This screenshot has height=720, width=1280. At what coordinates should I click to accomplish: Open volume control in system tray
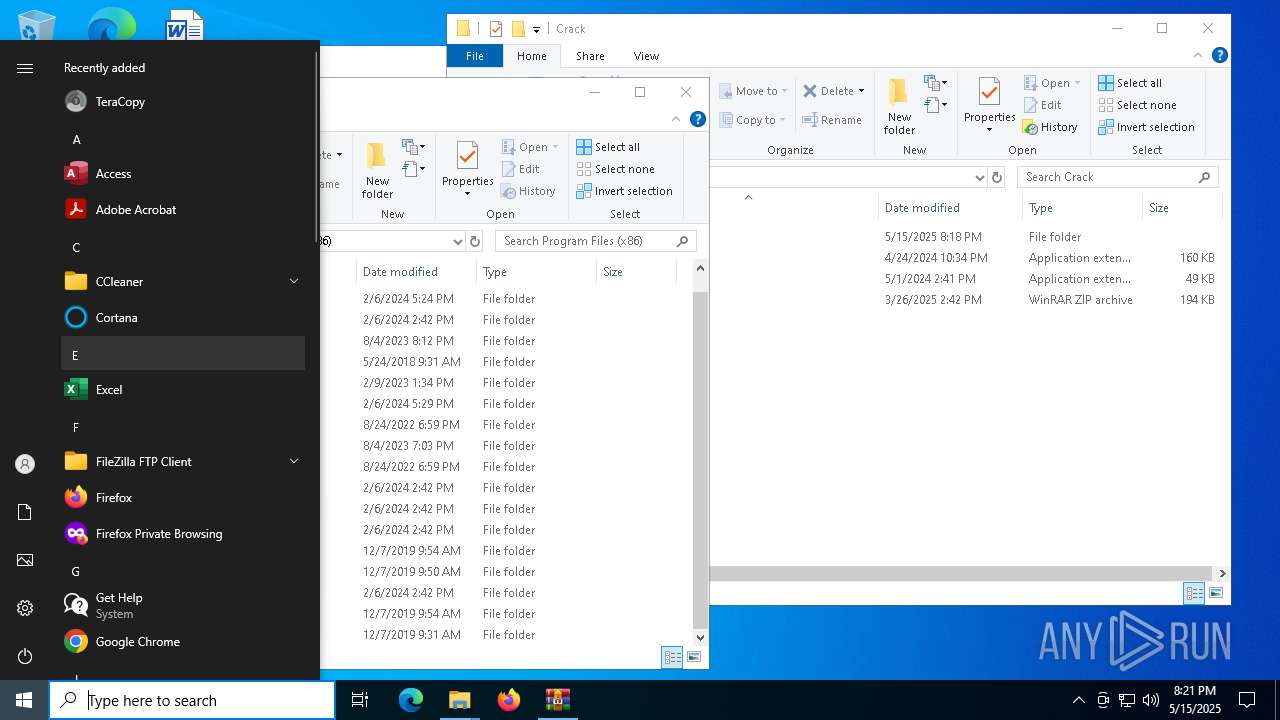[1150, 700]
